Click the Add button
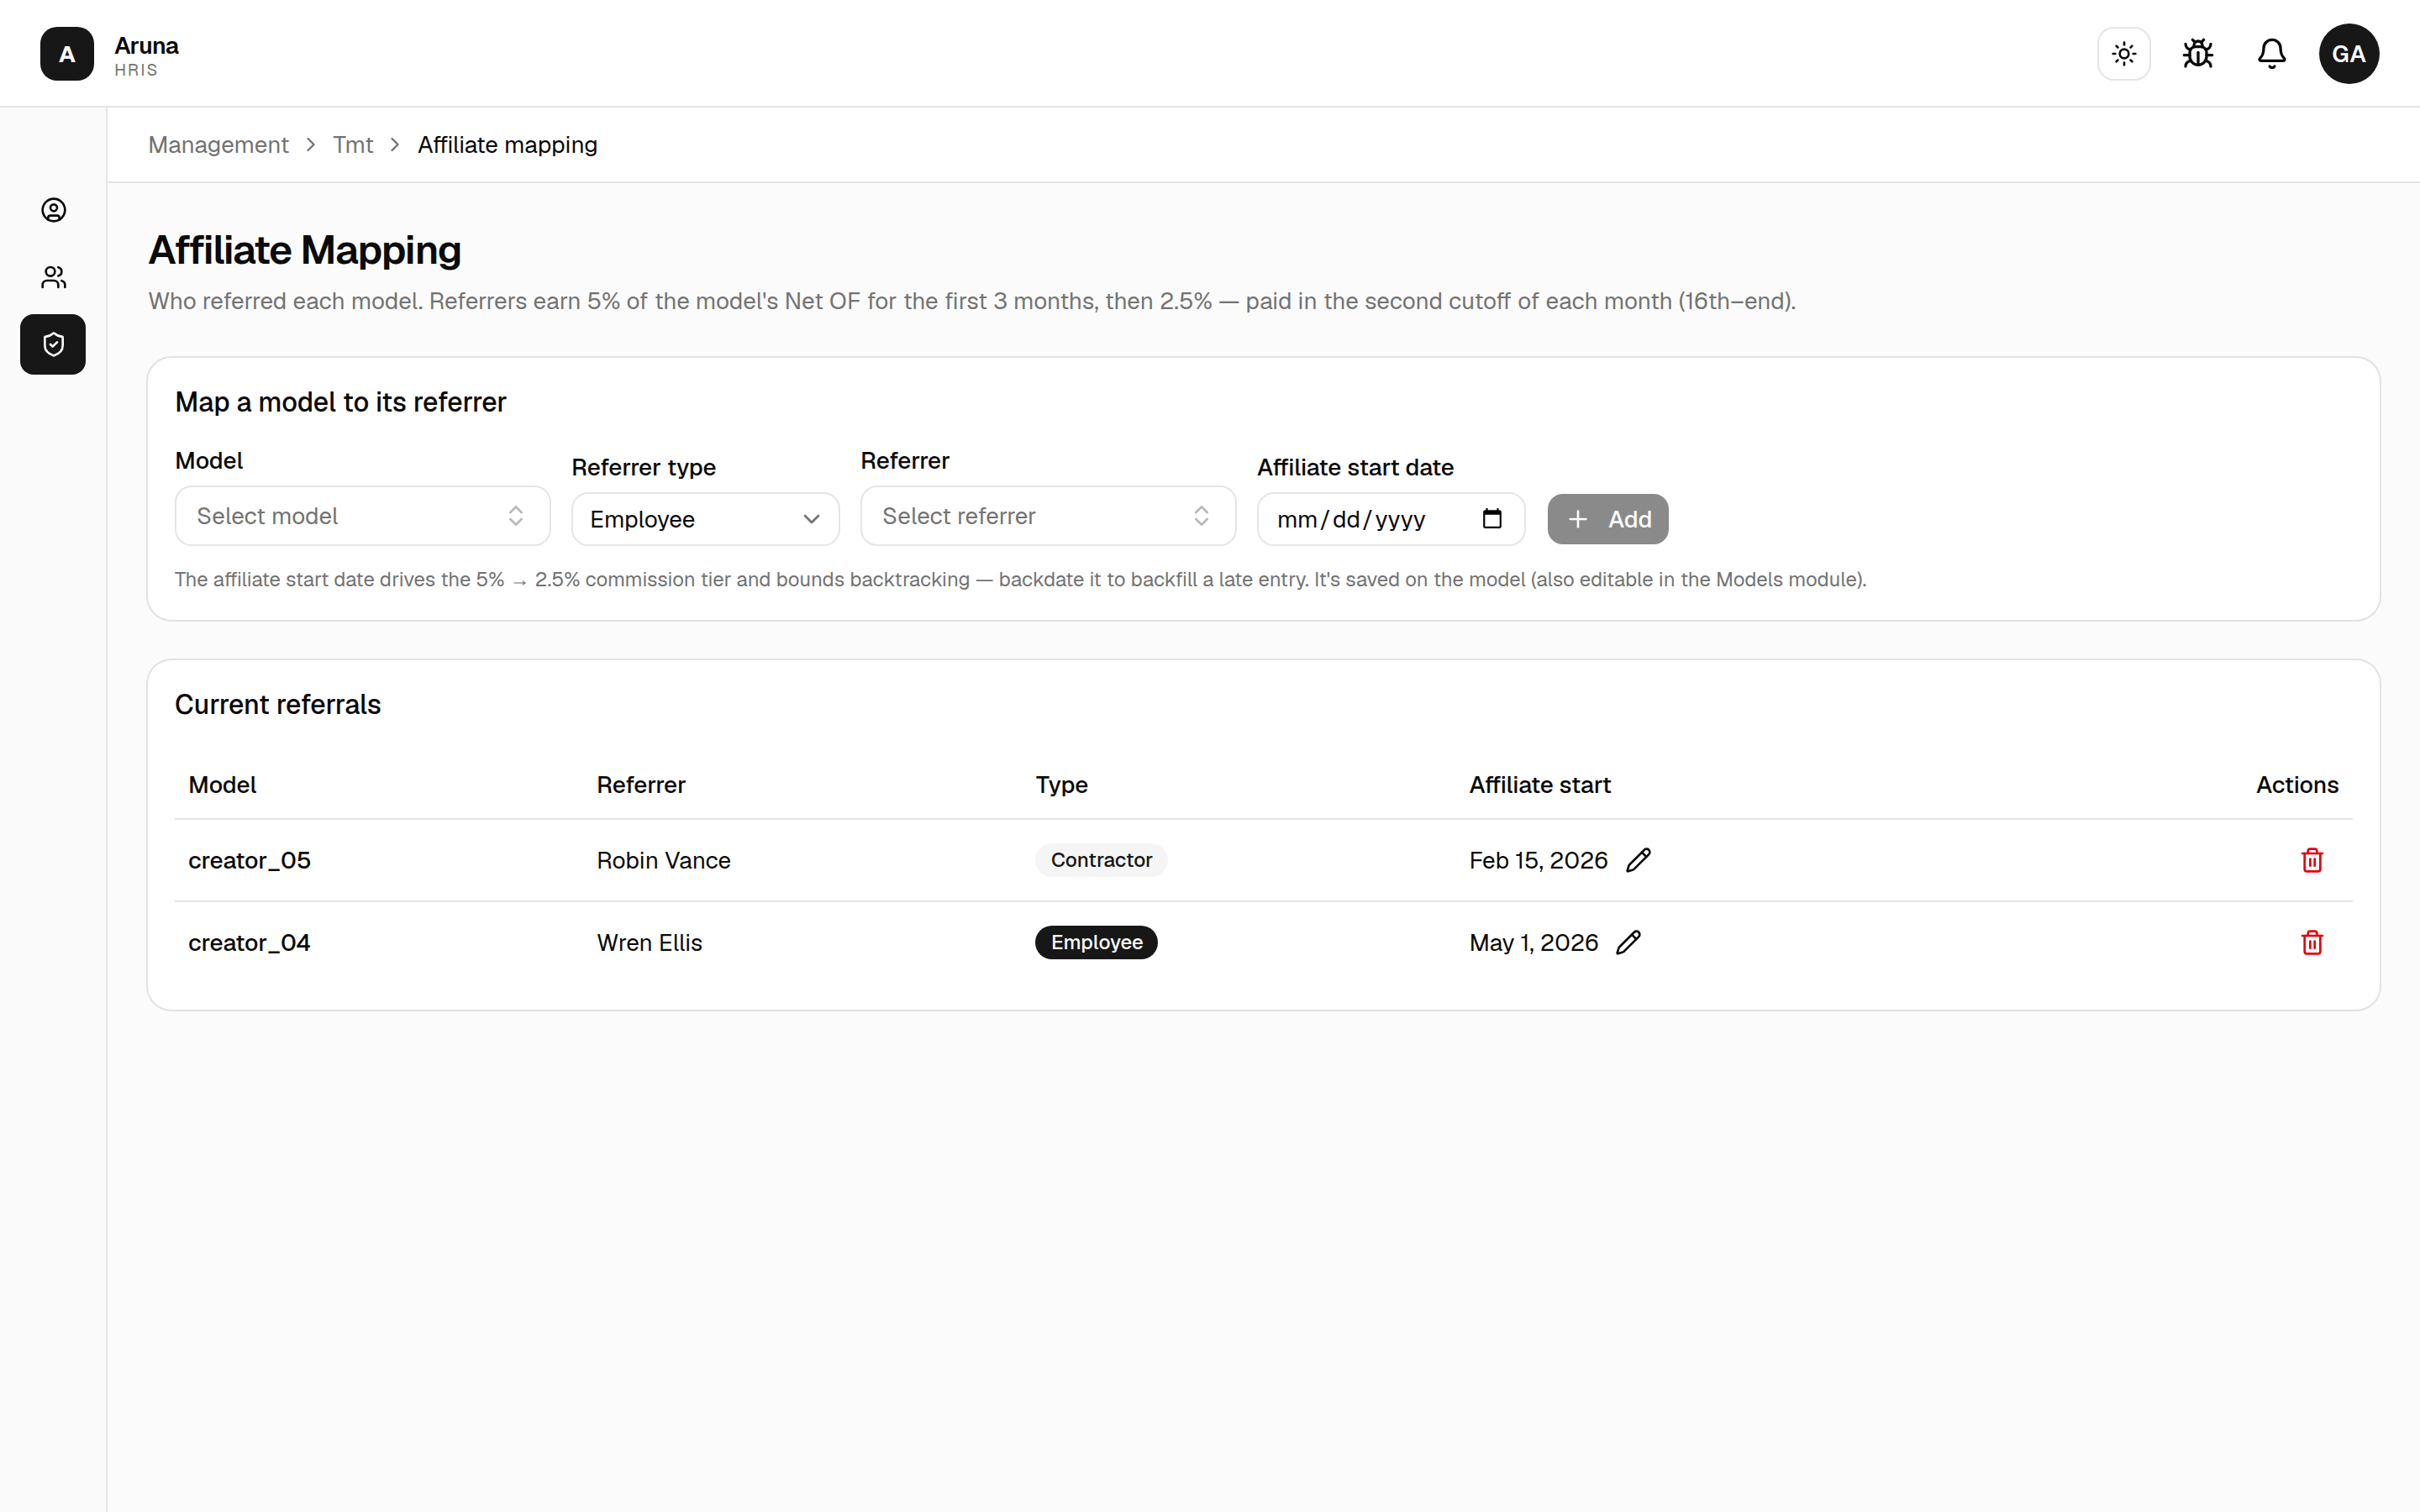This screenshot has width=2420, height=1512. click(x=1608, y=519)
